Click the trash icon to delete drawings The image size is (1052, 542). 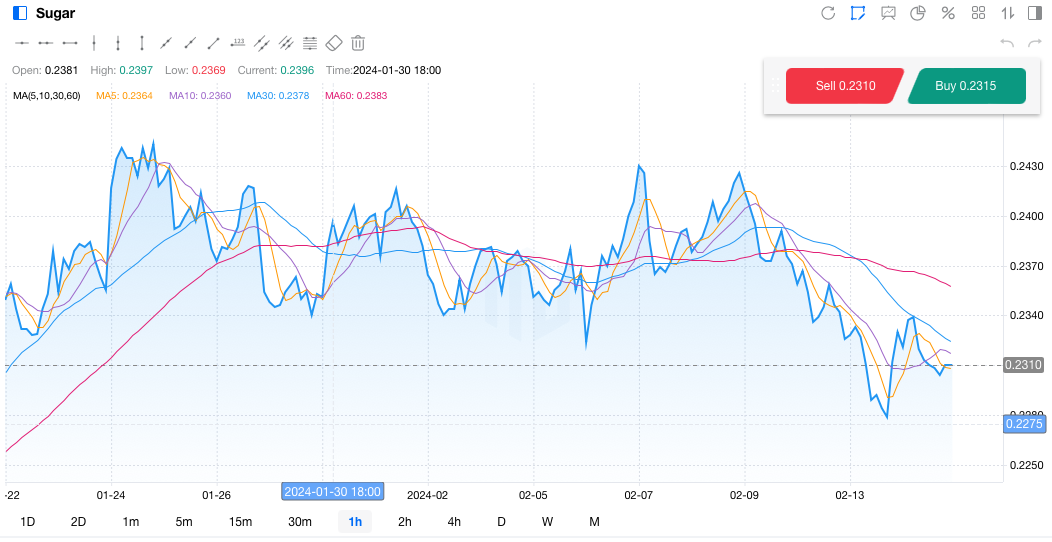(358, 43)
